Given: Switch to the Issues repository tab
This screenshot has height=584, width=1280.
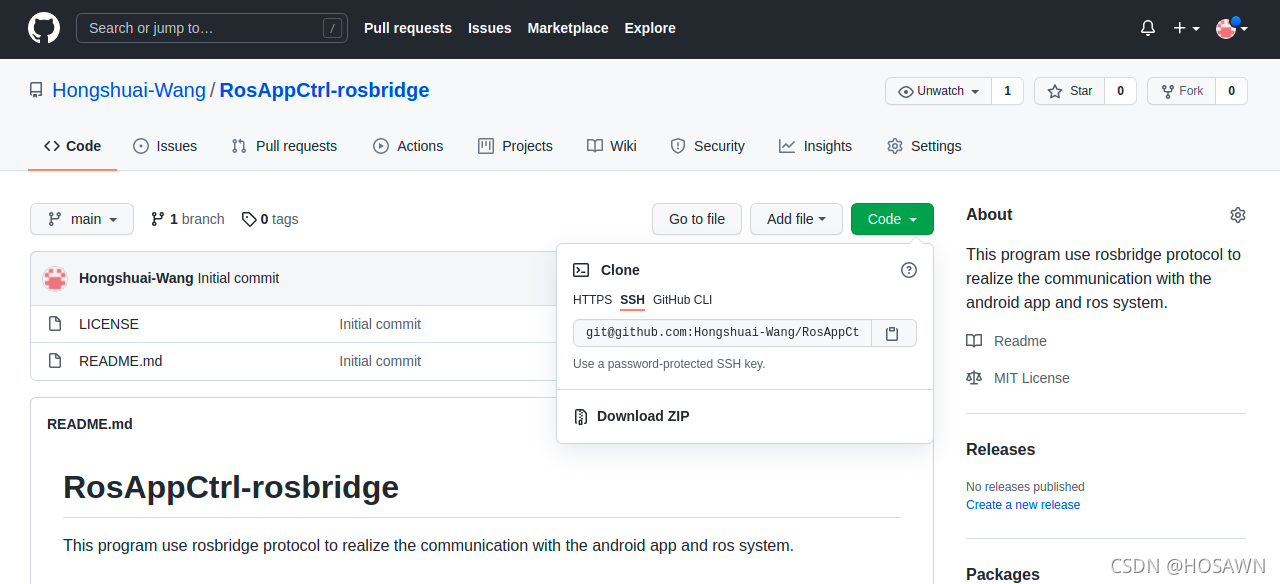Looking at the screenshot, I should point(165,146).
